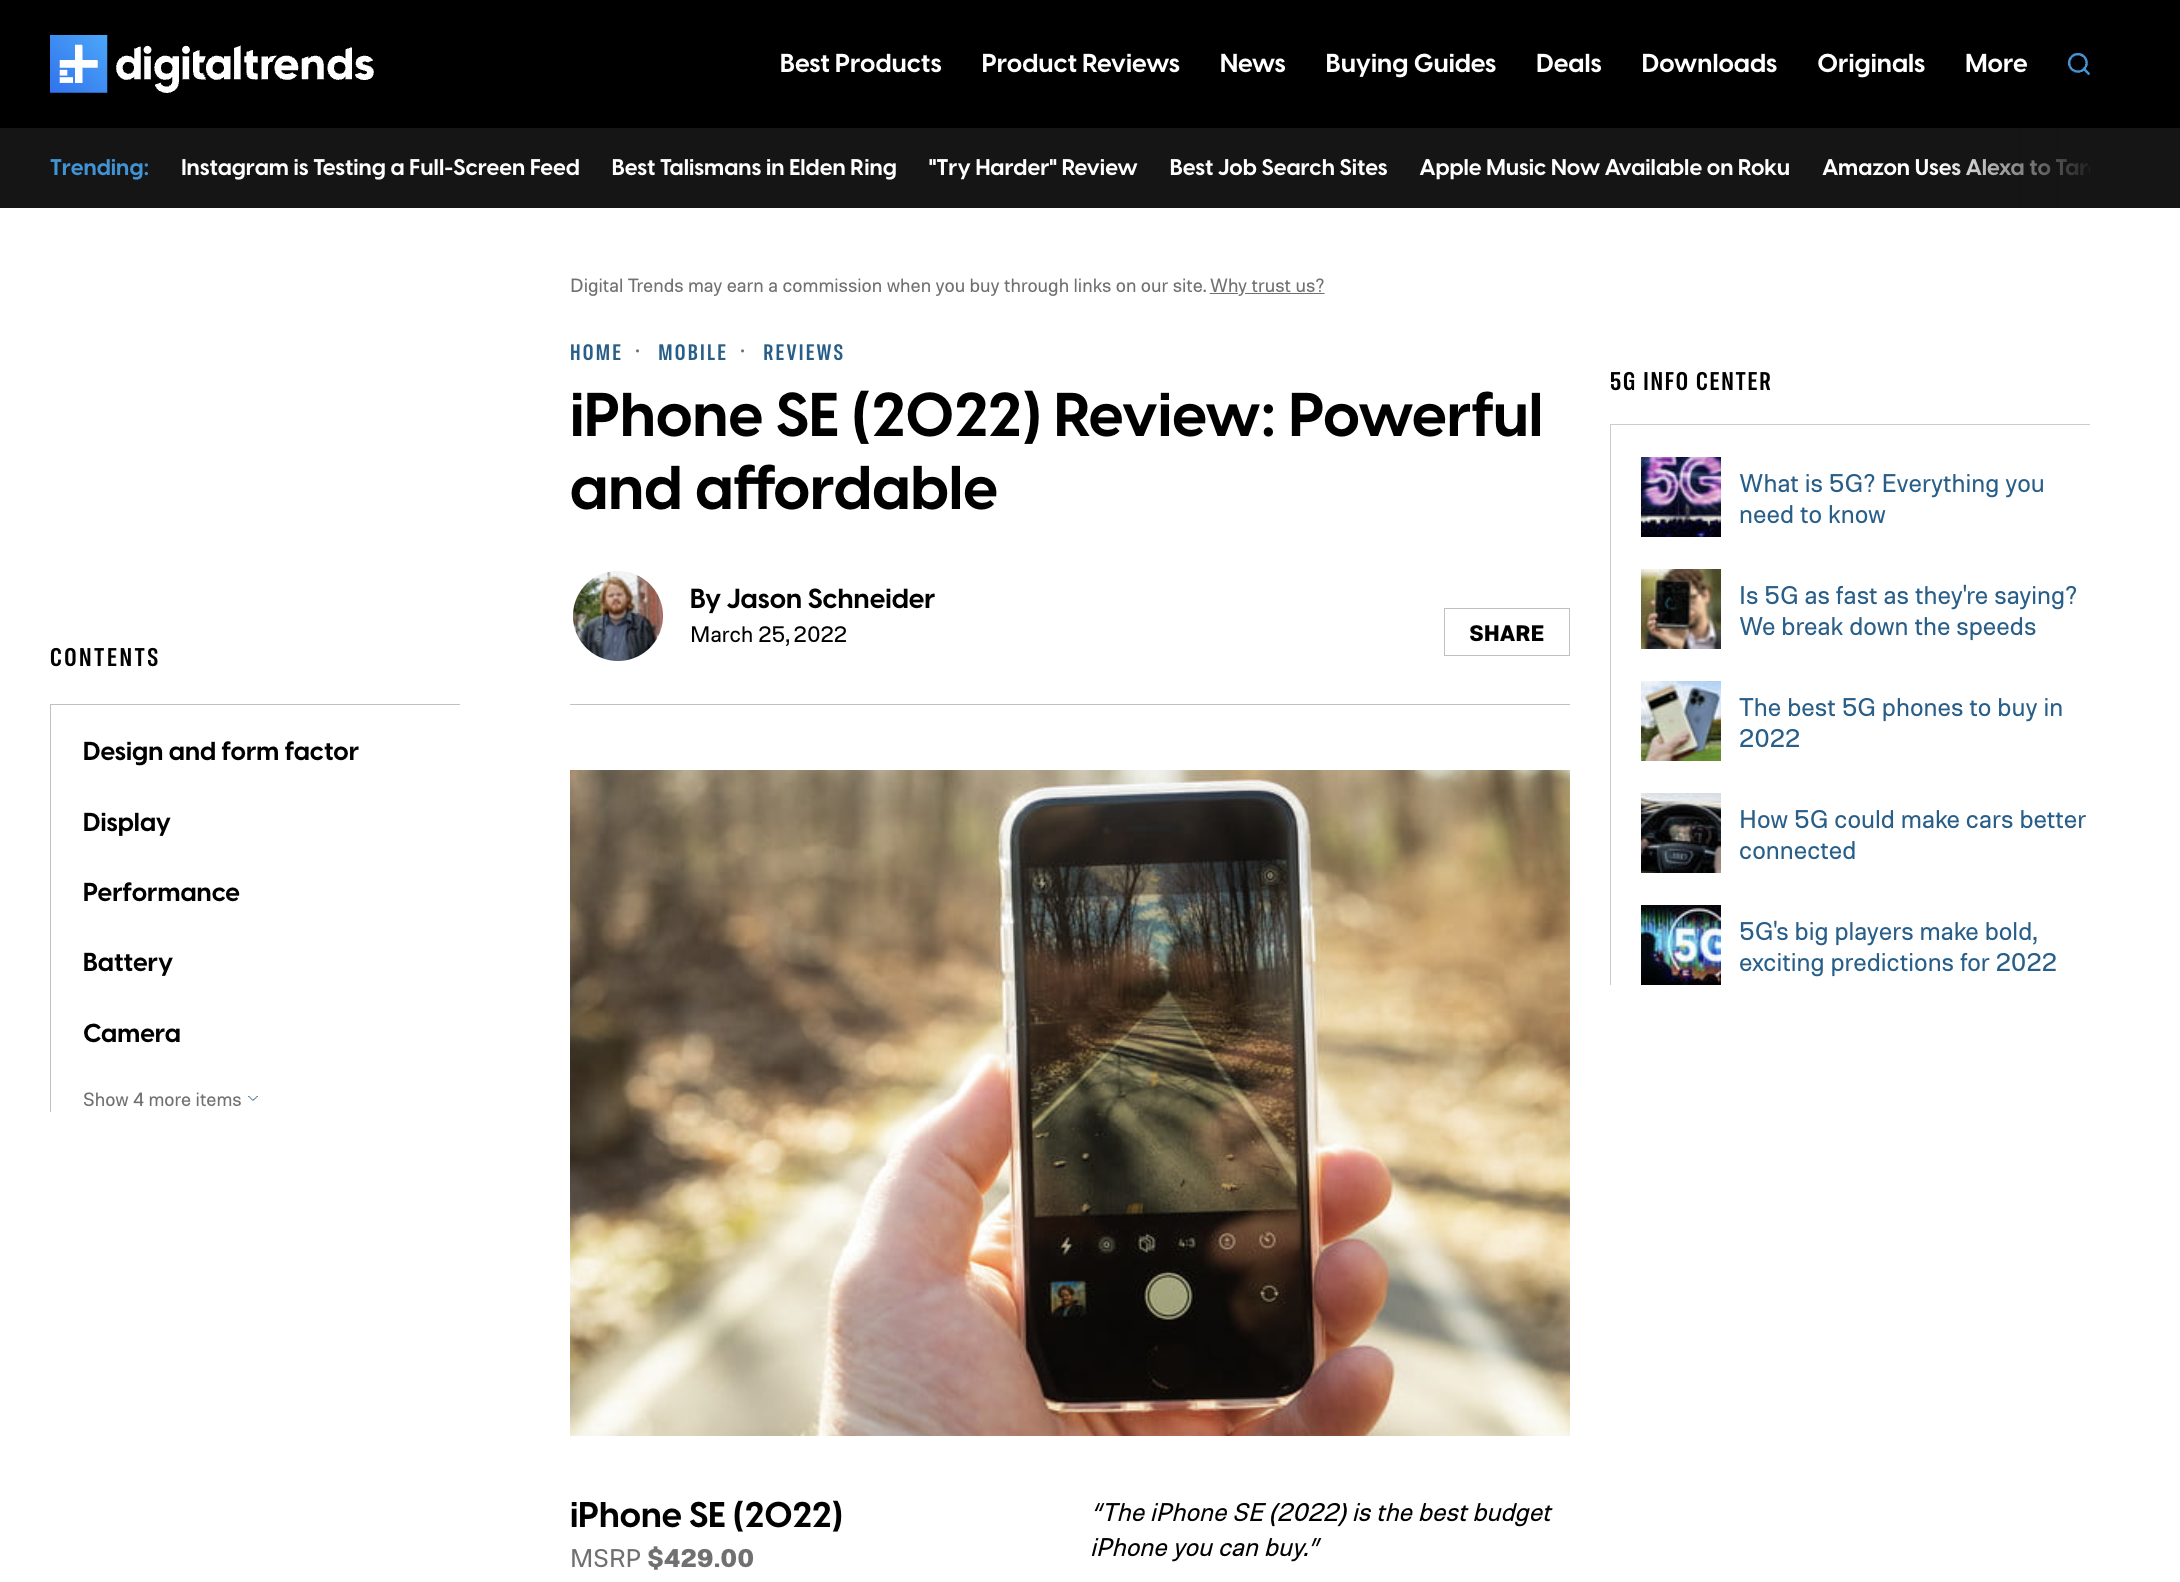The height and width of the screenshot is (1582, 2180).
Task: Jump to the Camera section
Action: 132,1033
